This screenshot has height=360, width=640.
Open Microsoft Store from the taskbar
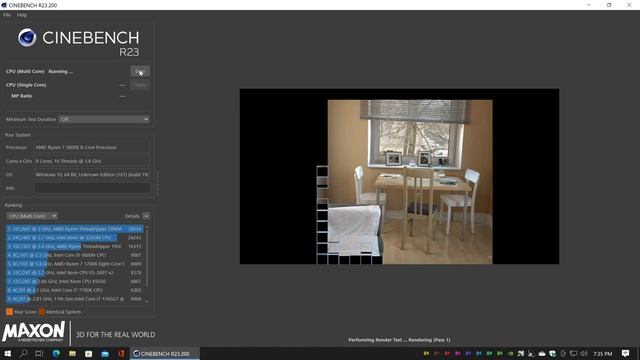(89, 353)
